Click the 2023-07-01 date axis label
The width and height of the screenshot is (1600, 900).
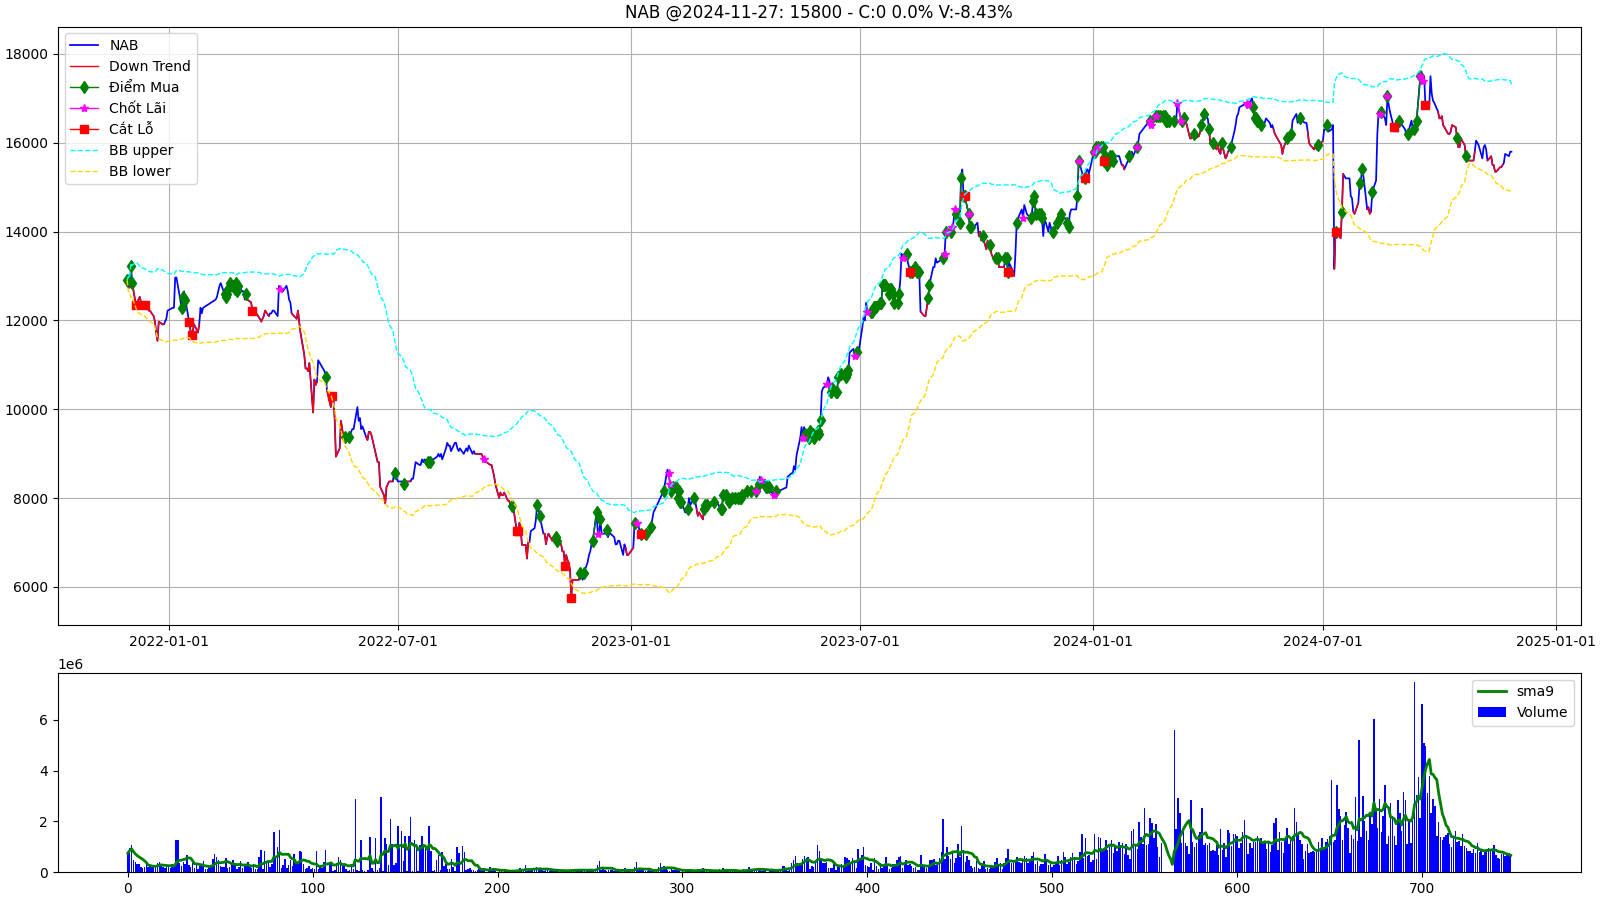click(x=860, y=641)
